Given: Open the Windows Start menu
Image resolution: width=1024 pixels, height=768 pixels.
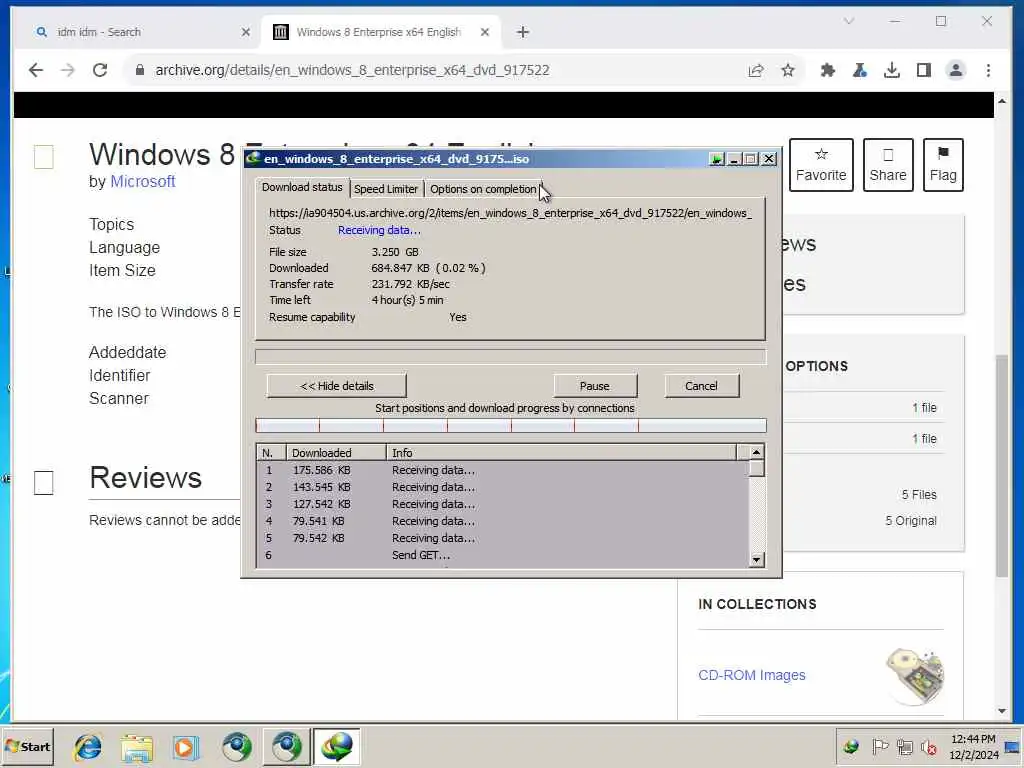Looking at the screenshot, I should tap(27, 746).
